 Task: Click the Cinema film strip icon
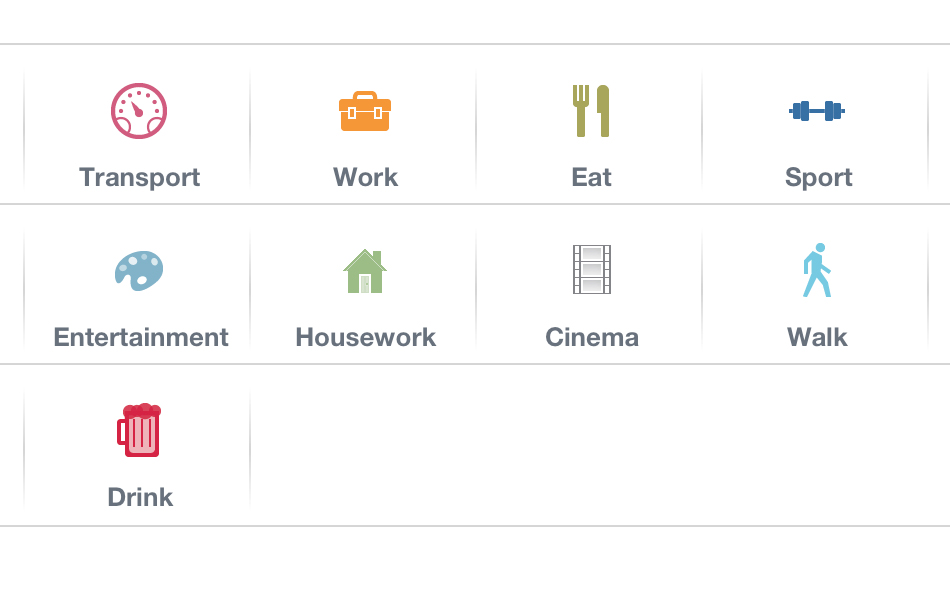pos(591,270)
